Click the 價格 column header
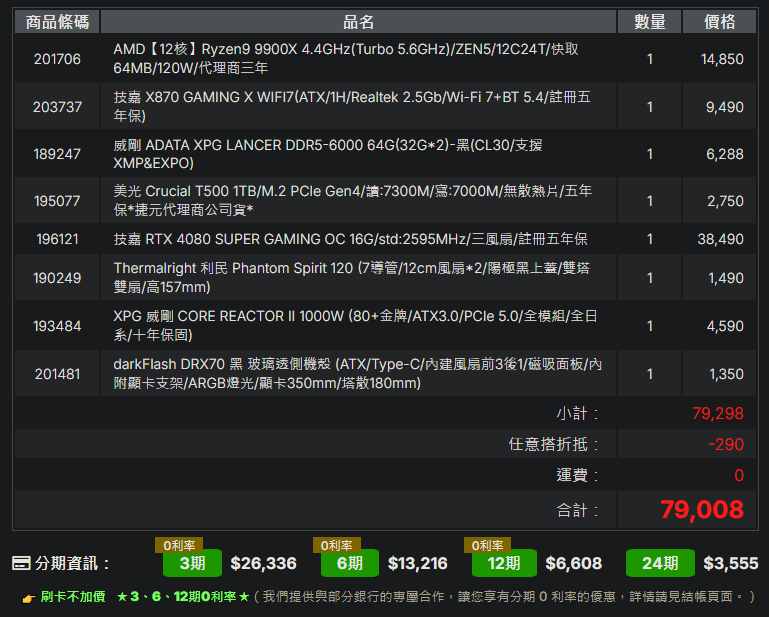 (x=719, y=22)
